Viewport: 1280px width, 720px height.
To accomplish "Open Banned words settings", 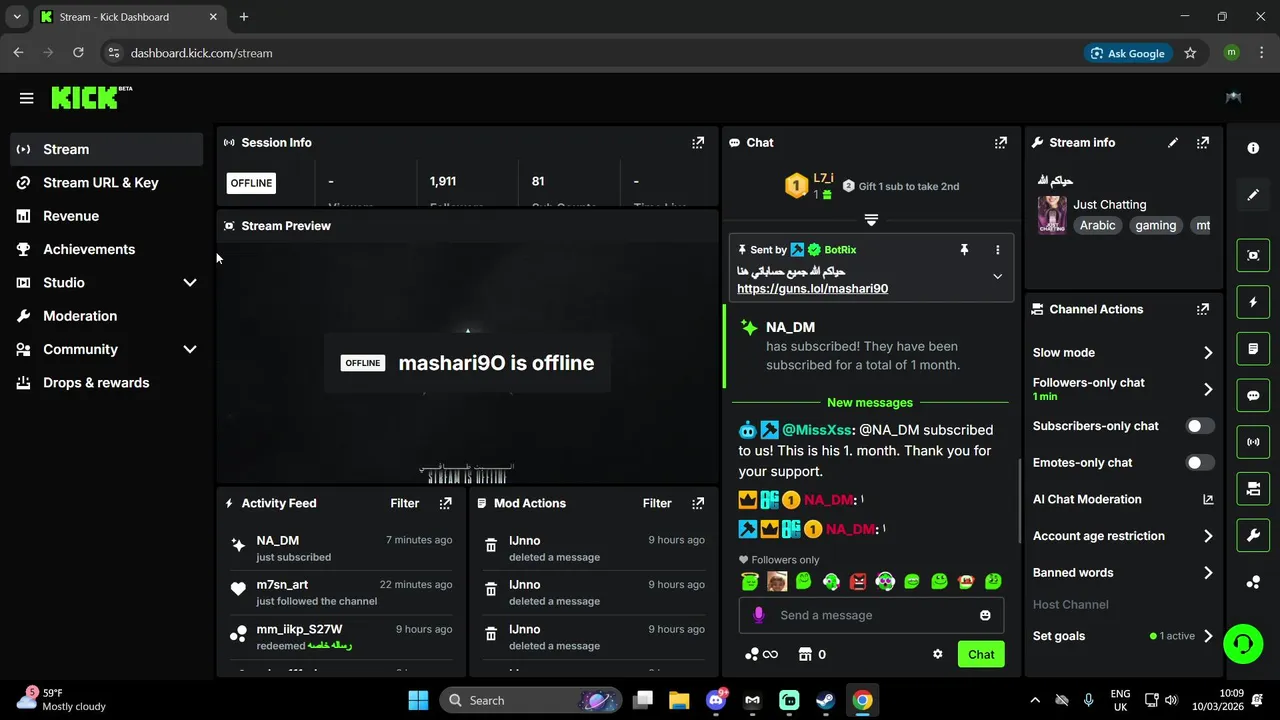I will coord(1123,573).
